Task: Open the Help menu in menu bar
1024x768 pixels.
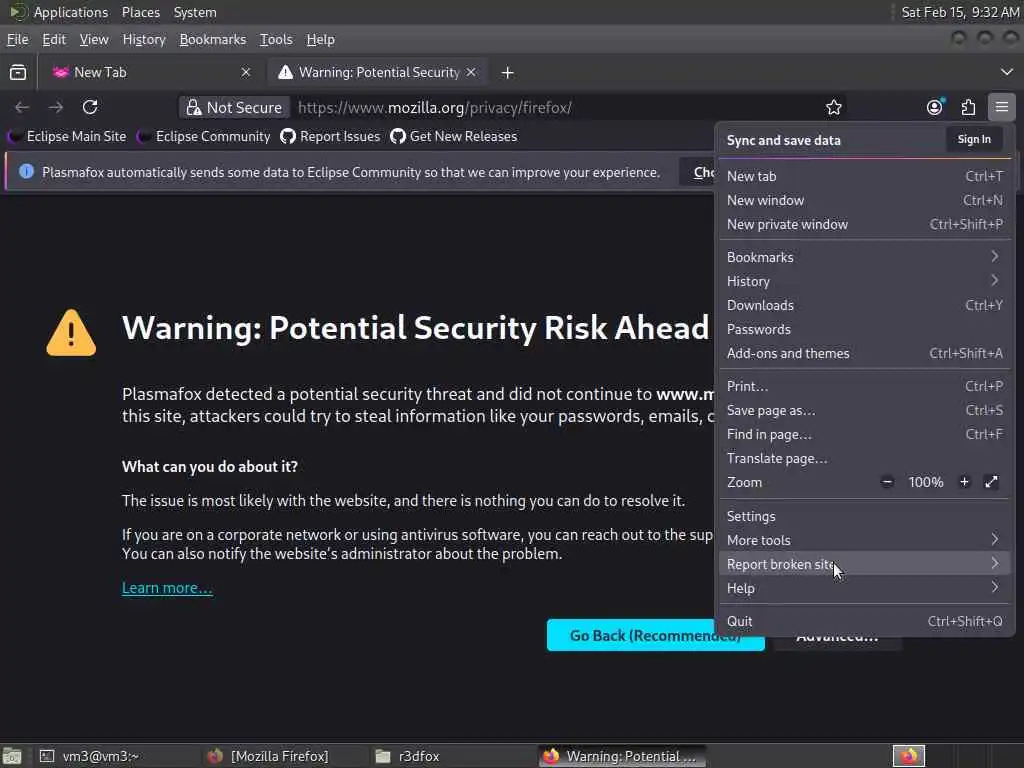Action: (321, 39)
